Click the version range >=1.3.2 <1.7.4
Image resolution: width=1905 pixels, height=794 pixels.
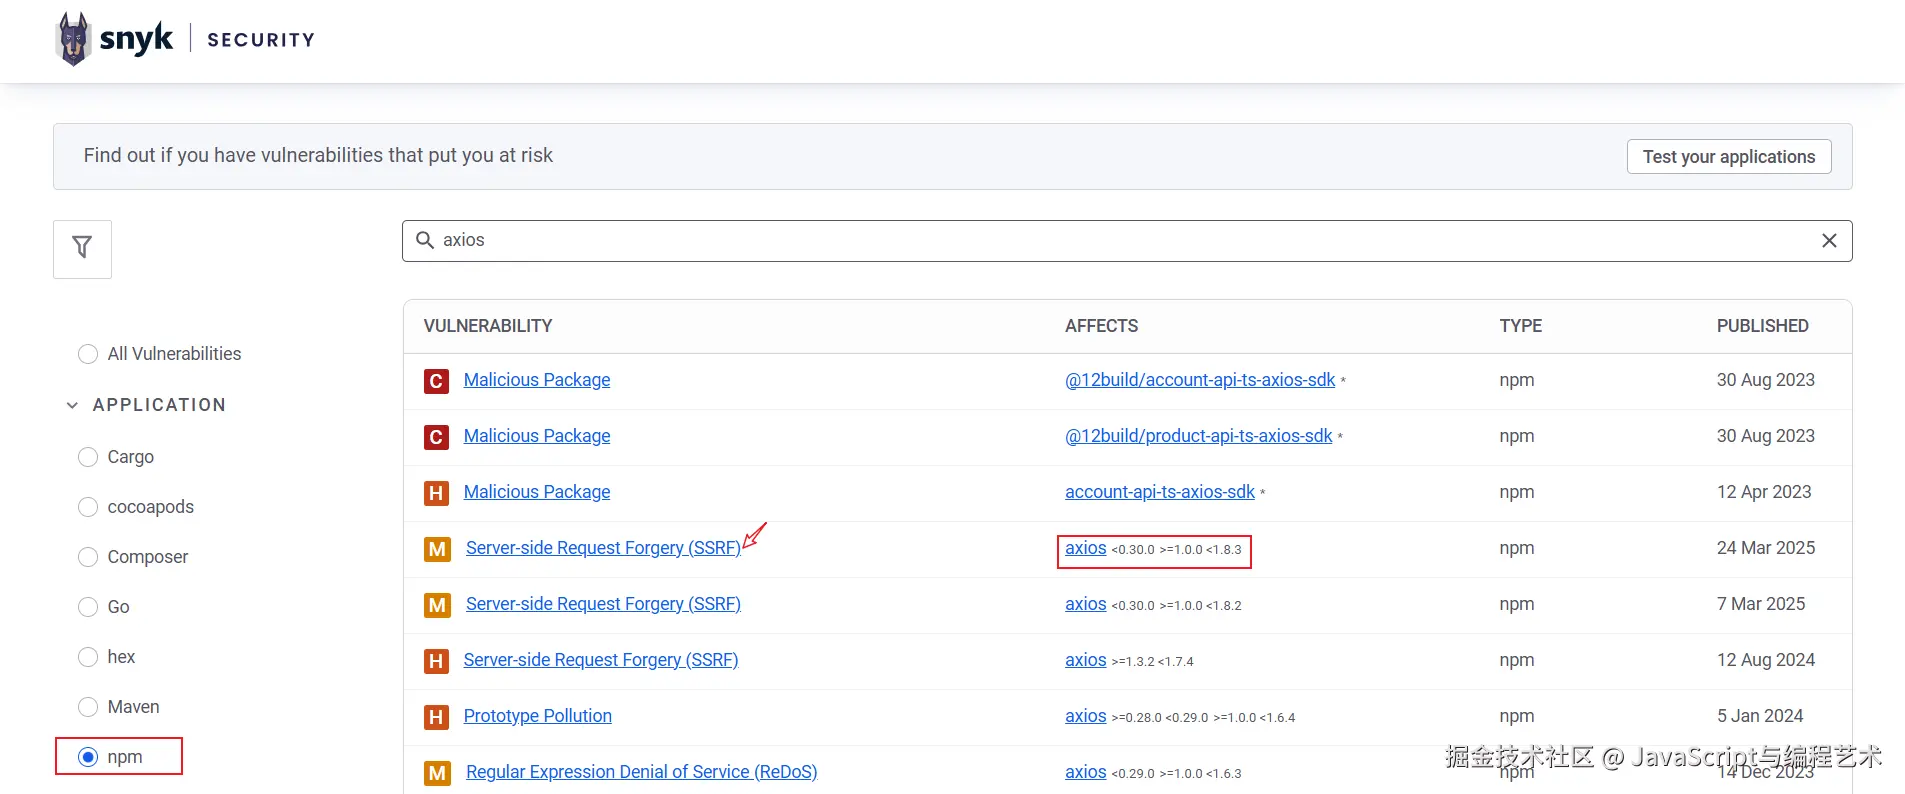[x=1153, y=662]
